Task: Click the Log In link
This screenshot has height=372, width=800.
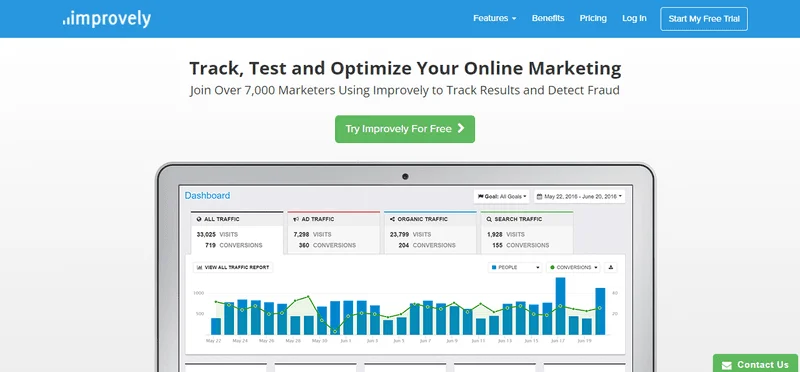Action: coord(634,18)
